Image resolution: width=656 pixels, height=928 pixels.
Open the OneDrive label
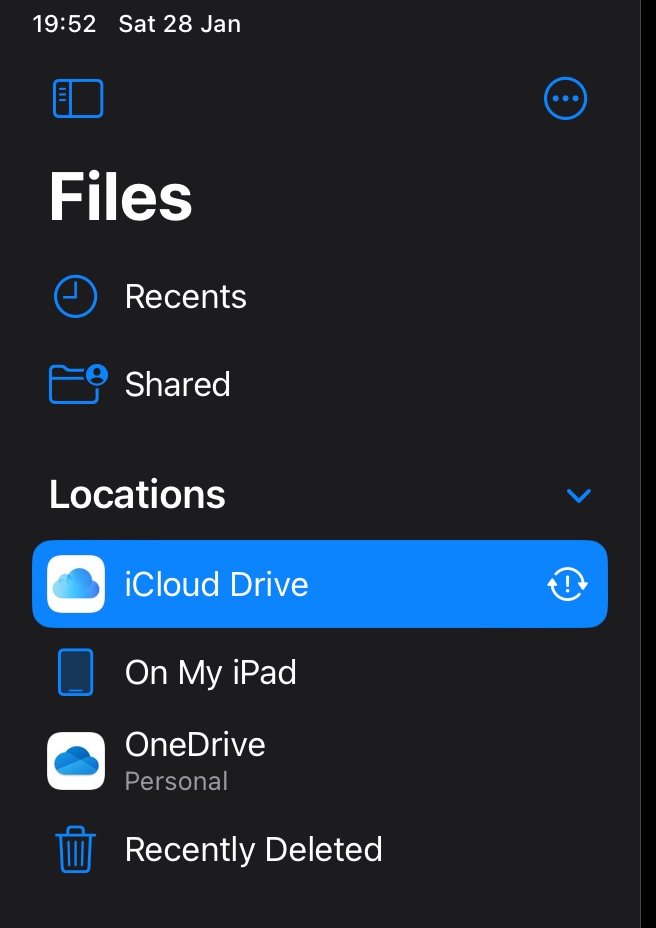195,745
